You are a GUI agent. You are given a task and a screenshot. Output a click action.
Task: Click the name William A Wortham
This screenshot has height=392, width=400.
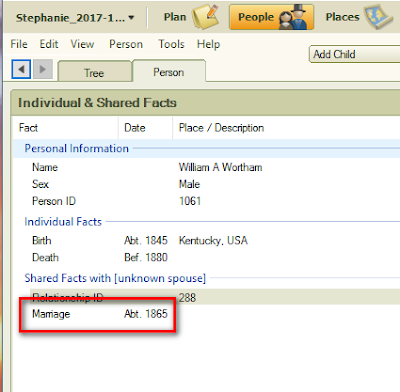[220, 167]
